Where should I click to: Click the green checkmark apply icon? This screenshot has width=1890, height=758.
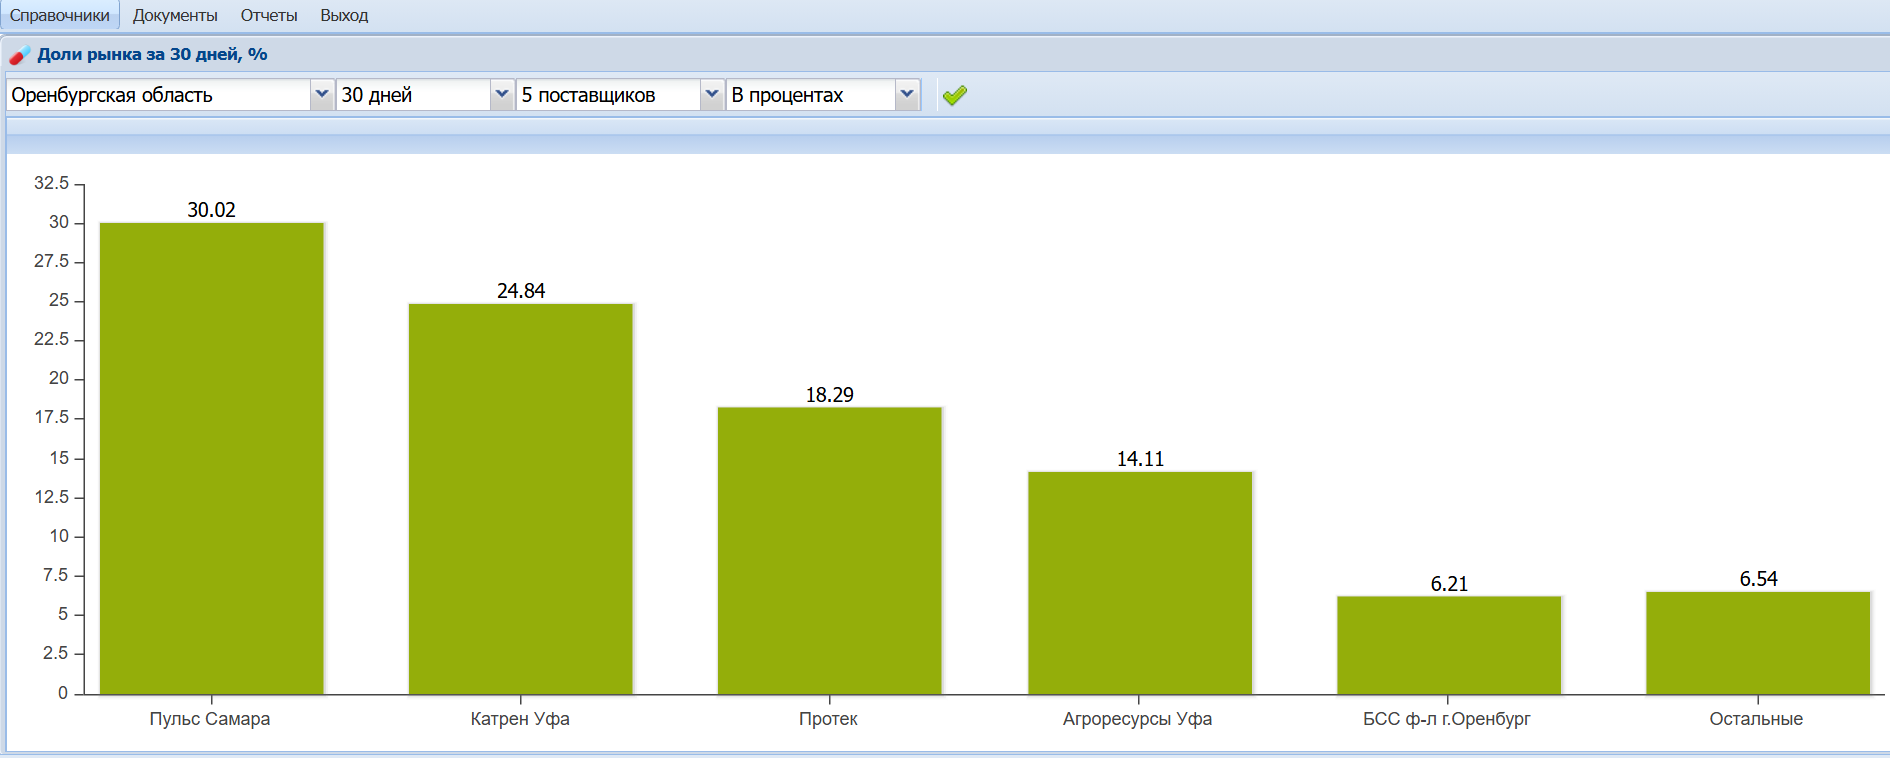(x=955, y=95)
